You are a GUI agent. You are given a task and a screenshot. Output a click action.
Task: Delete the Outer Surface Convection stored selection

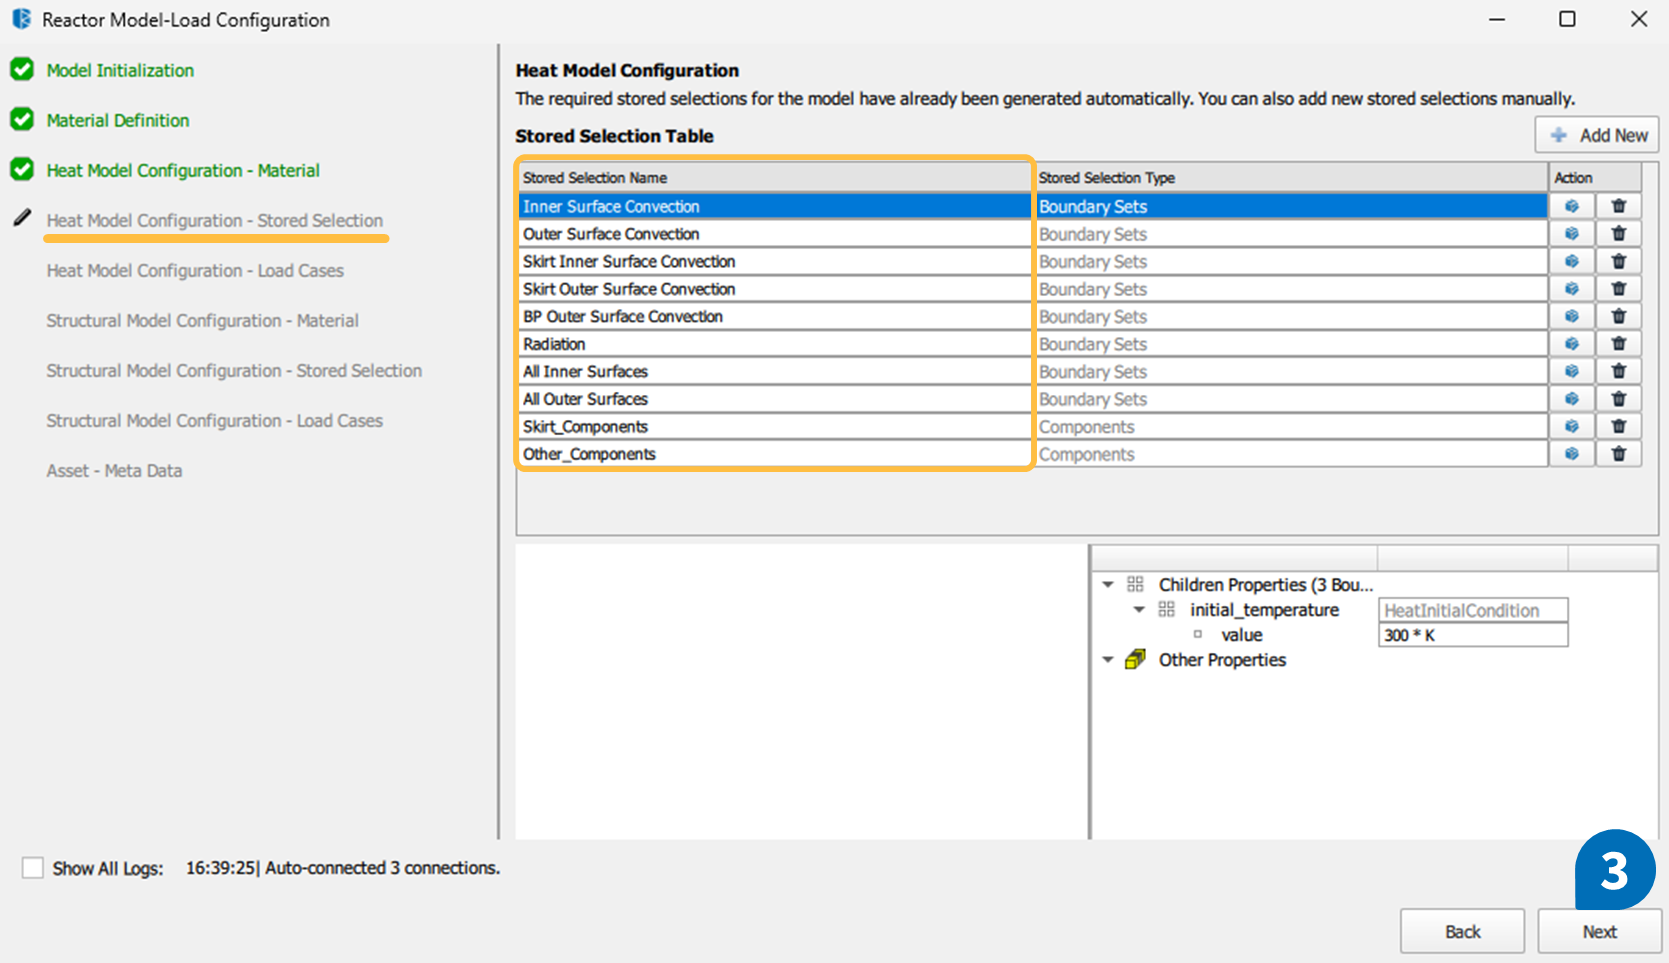click(1618, 234)
